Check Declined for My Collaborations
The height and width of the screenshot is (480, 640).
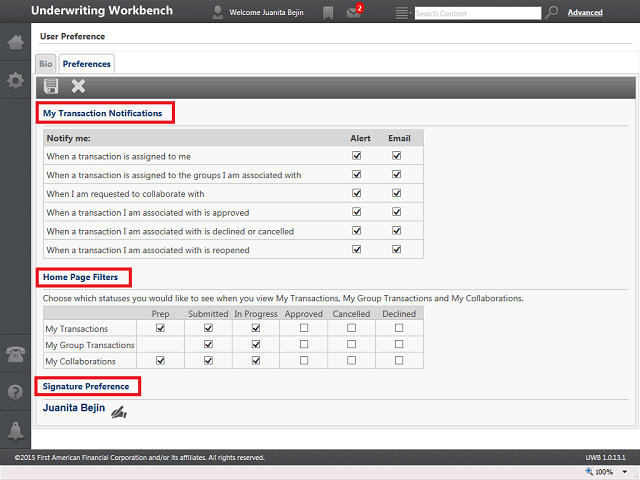[x=399, y=360]
